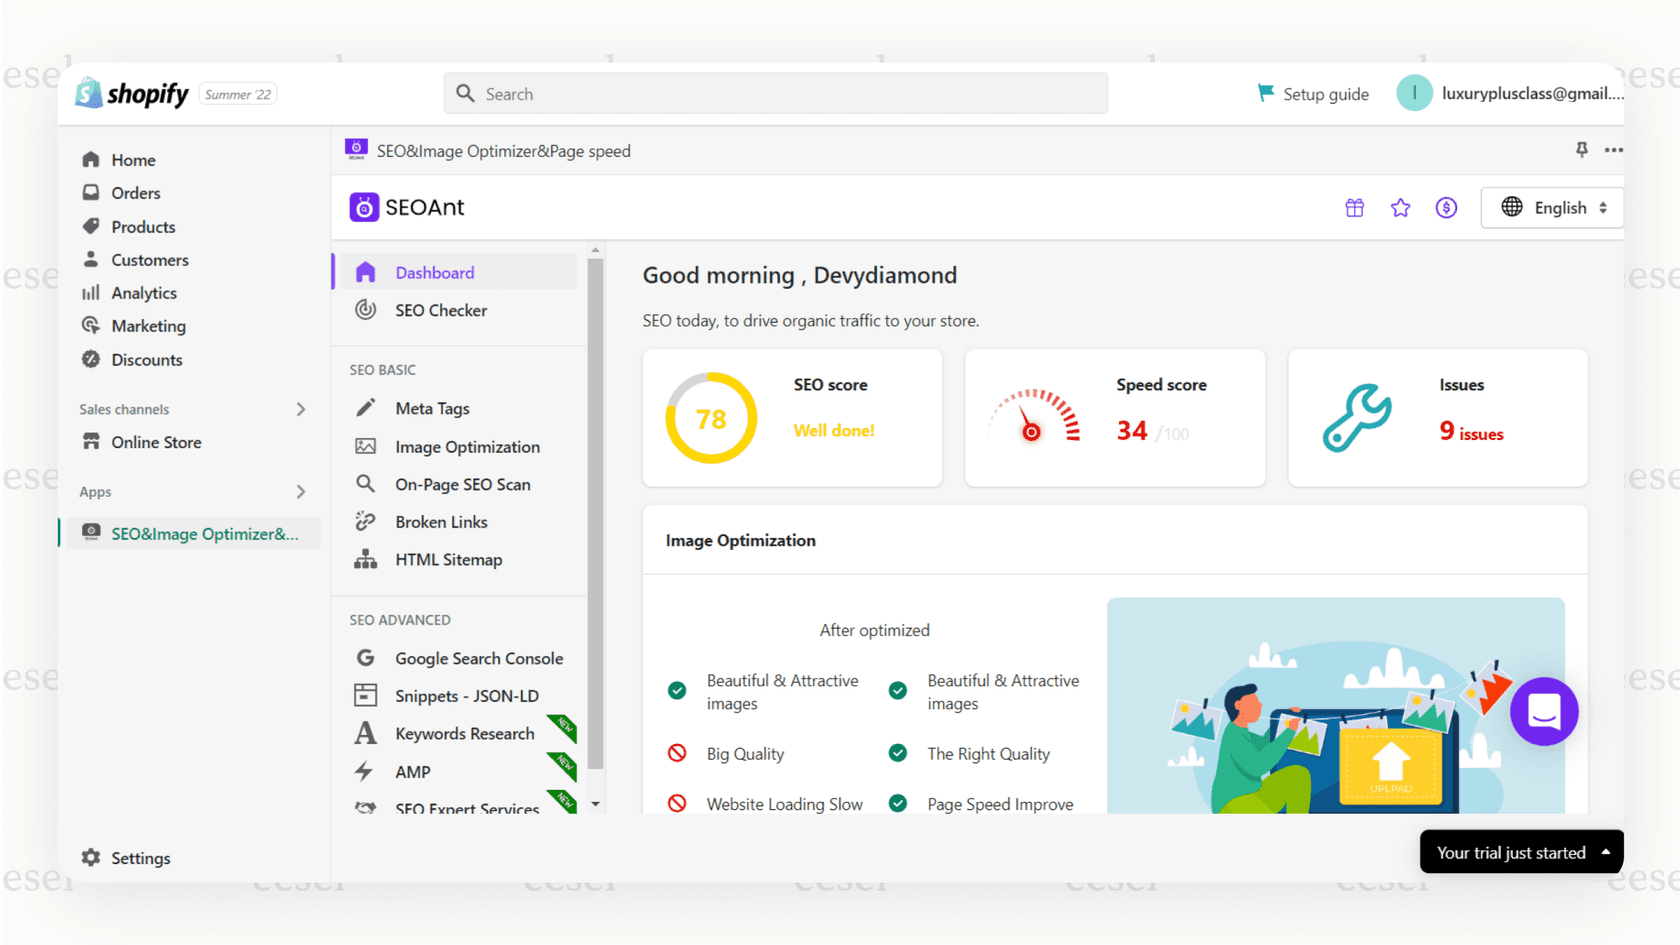The height and width of the screenshot is (945, 1680).
Task: Open the Setup guide
Action: tap(1313, 93)
